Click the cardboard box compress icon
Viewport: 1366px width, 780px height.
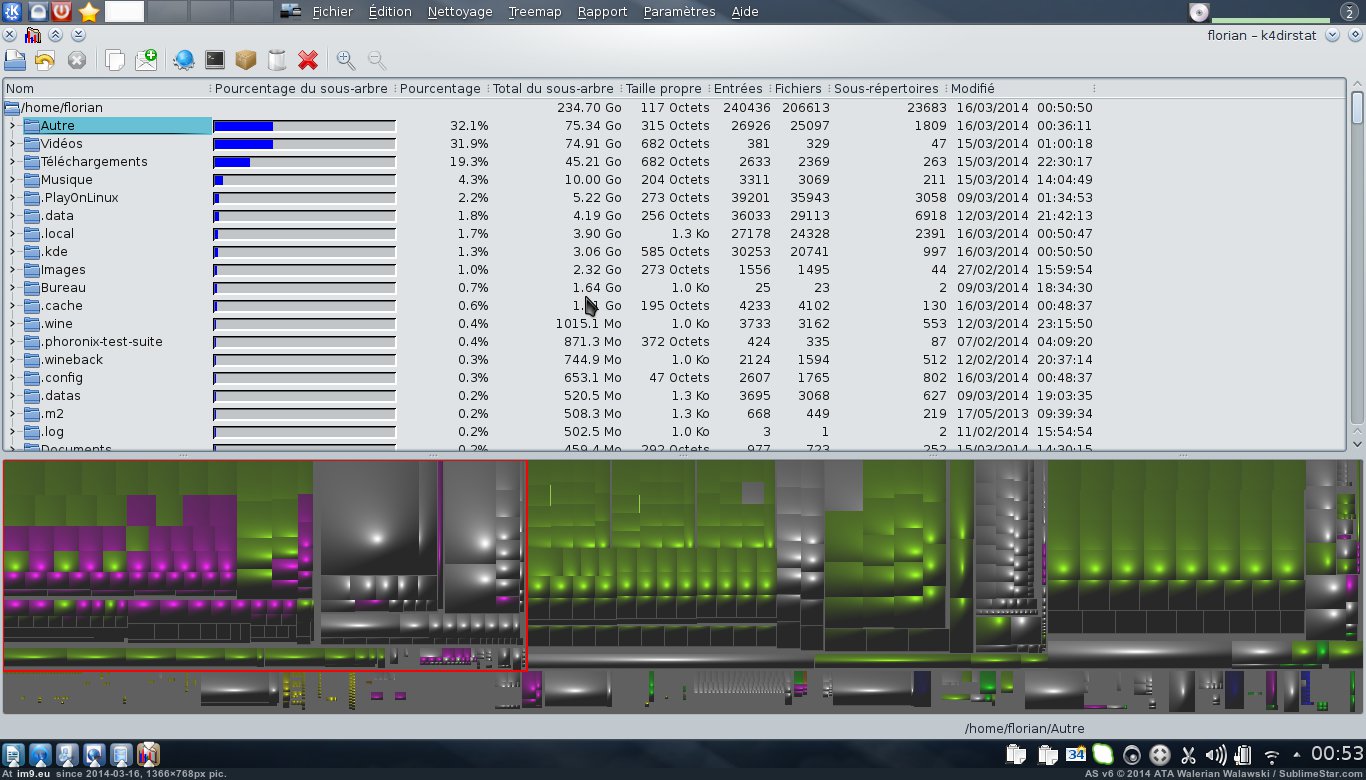pos(245,60)
